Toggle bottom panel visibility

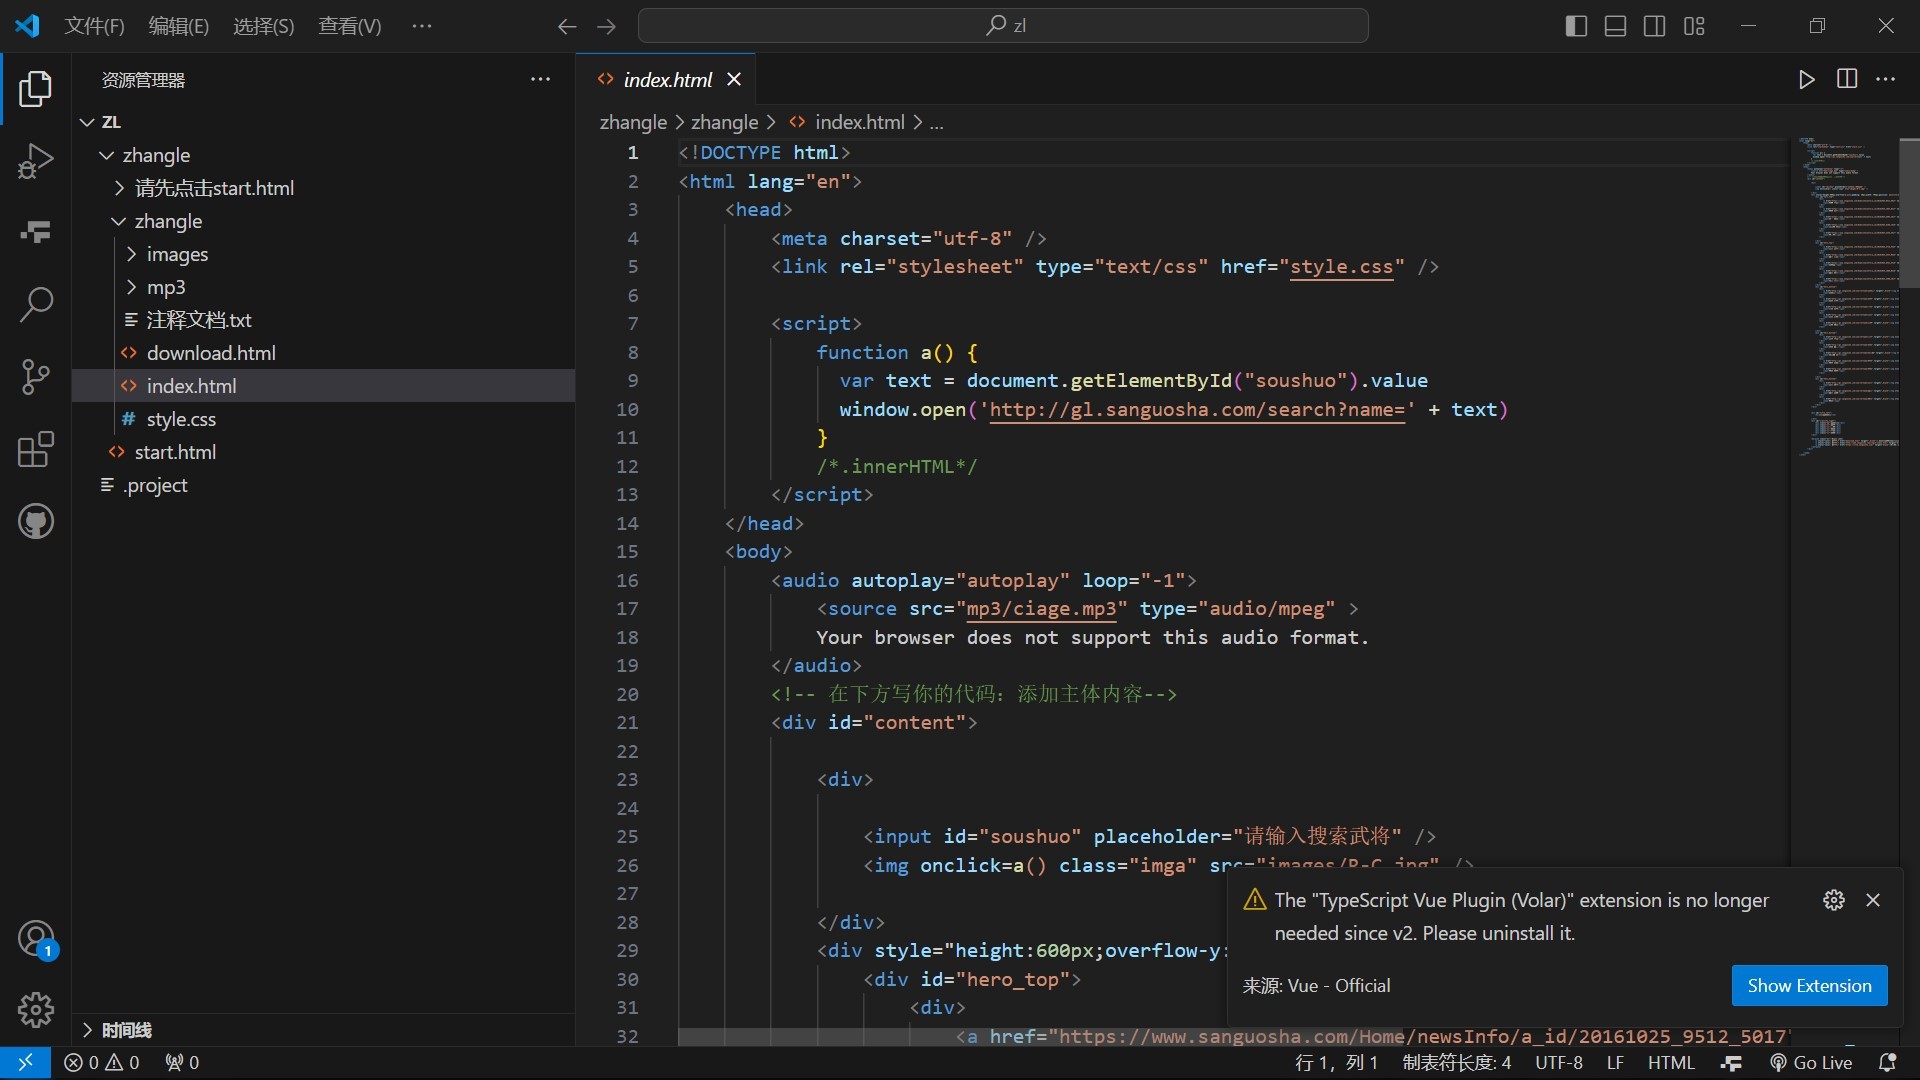click(x=1615, y=26)
